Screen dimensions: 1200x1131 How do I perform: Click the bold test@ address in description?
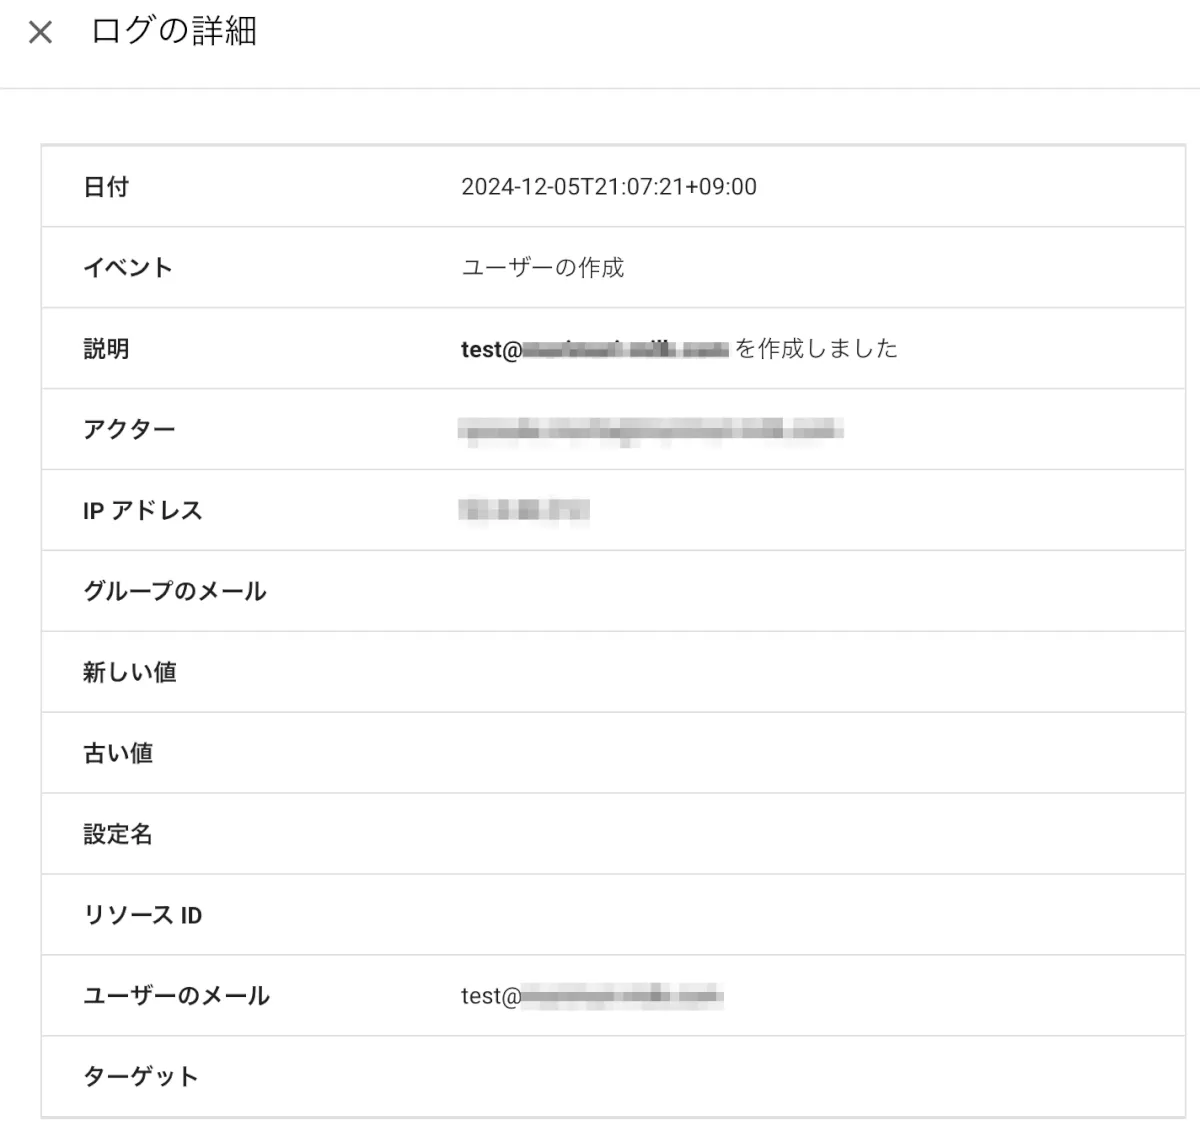pos(594,349)
